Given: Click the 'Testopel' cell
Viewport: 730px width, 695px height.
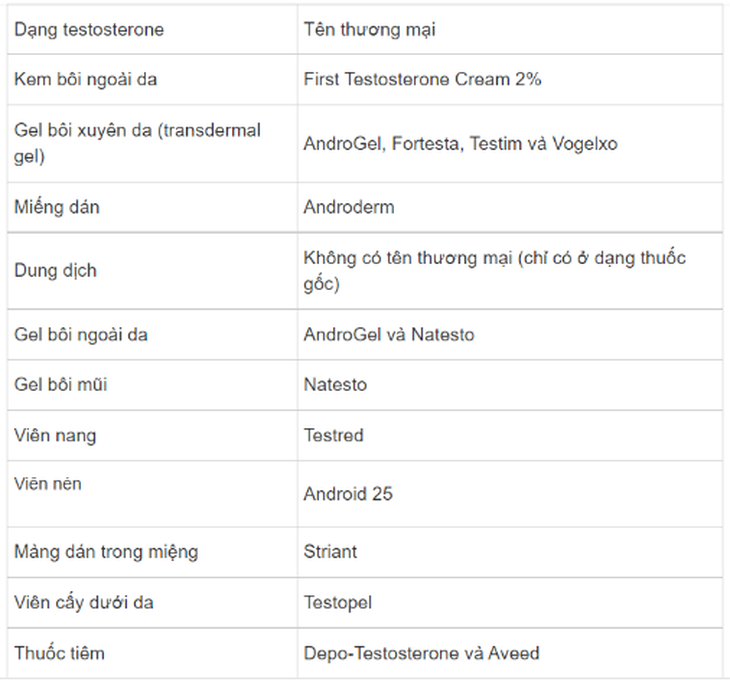Looking at the screenshot, I should [x=510, y=602].
